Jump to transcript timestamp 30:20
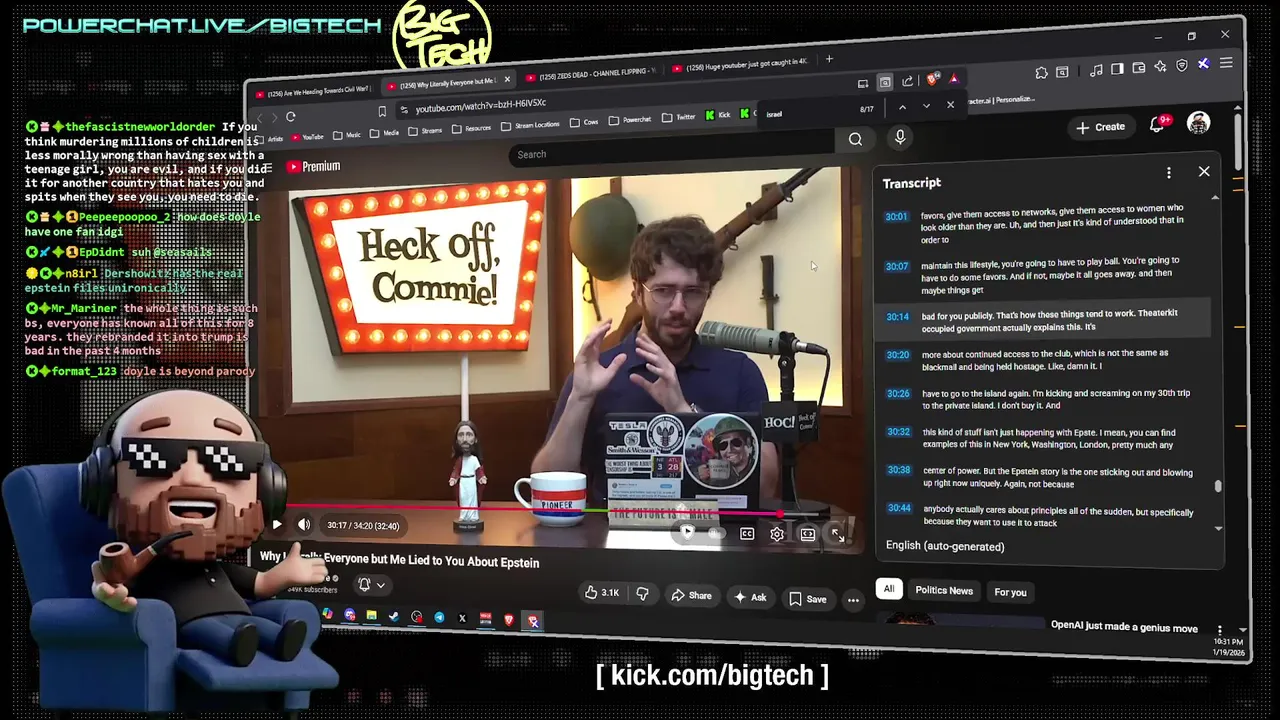The image size is (1280, 720). pos(898,355)
